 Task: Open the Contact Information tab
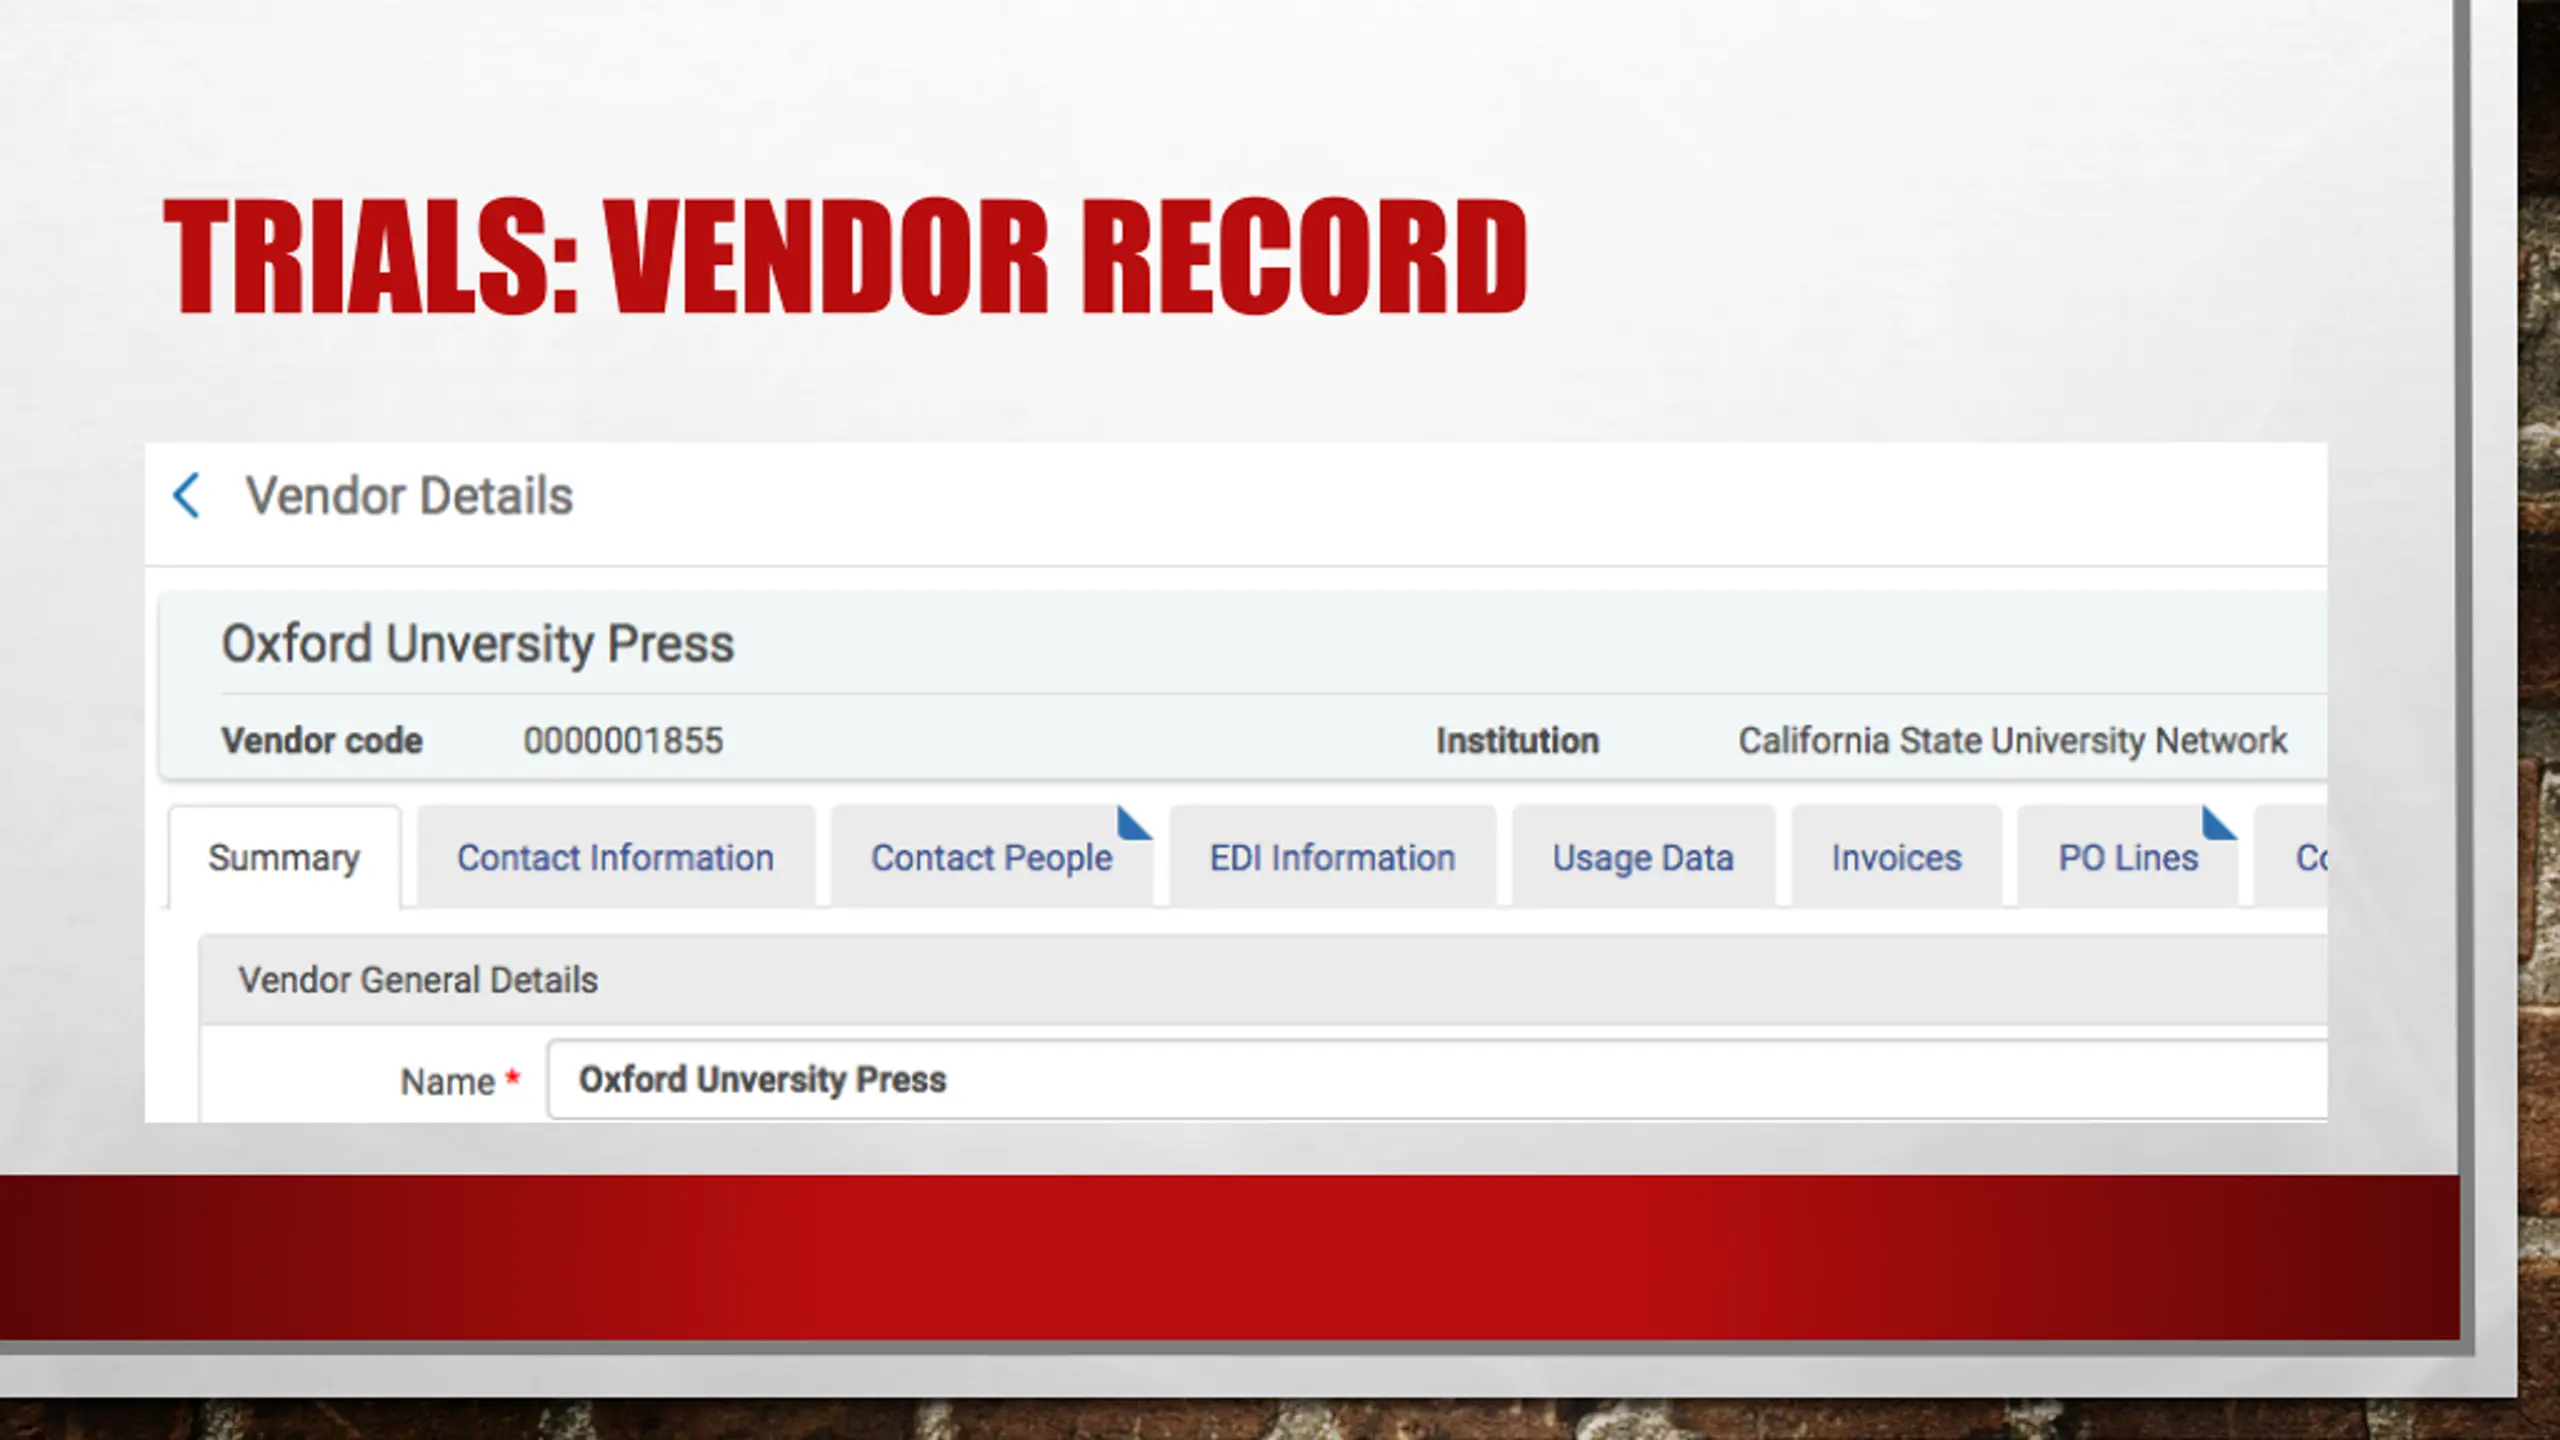tap(615, 858)
